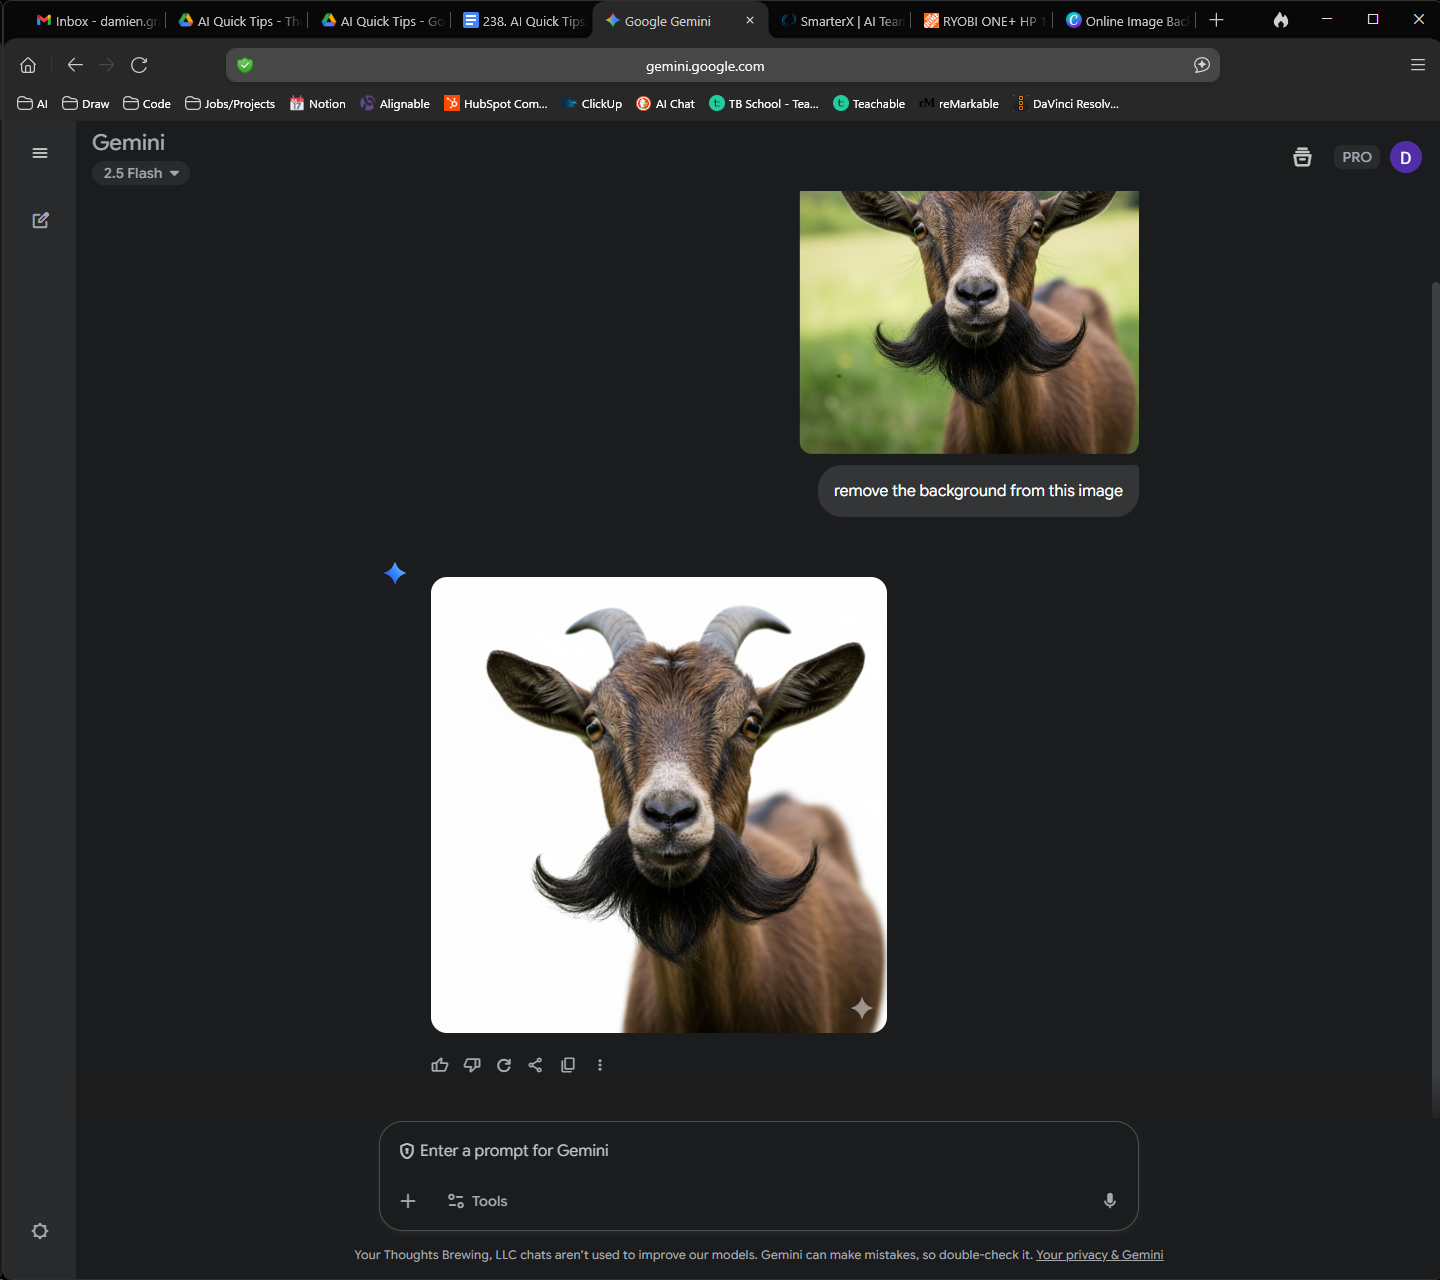Screen dimensions: 1440x1280
Task: Open Settings gear in bottom-left sidebar
Action: (x=40, y=1231)
